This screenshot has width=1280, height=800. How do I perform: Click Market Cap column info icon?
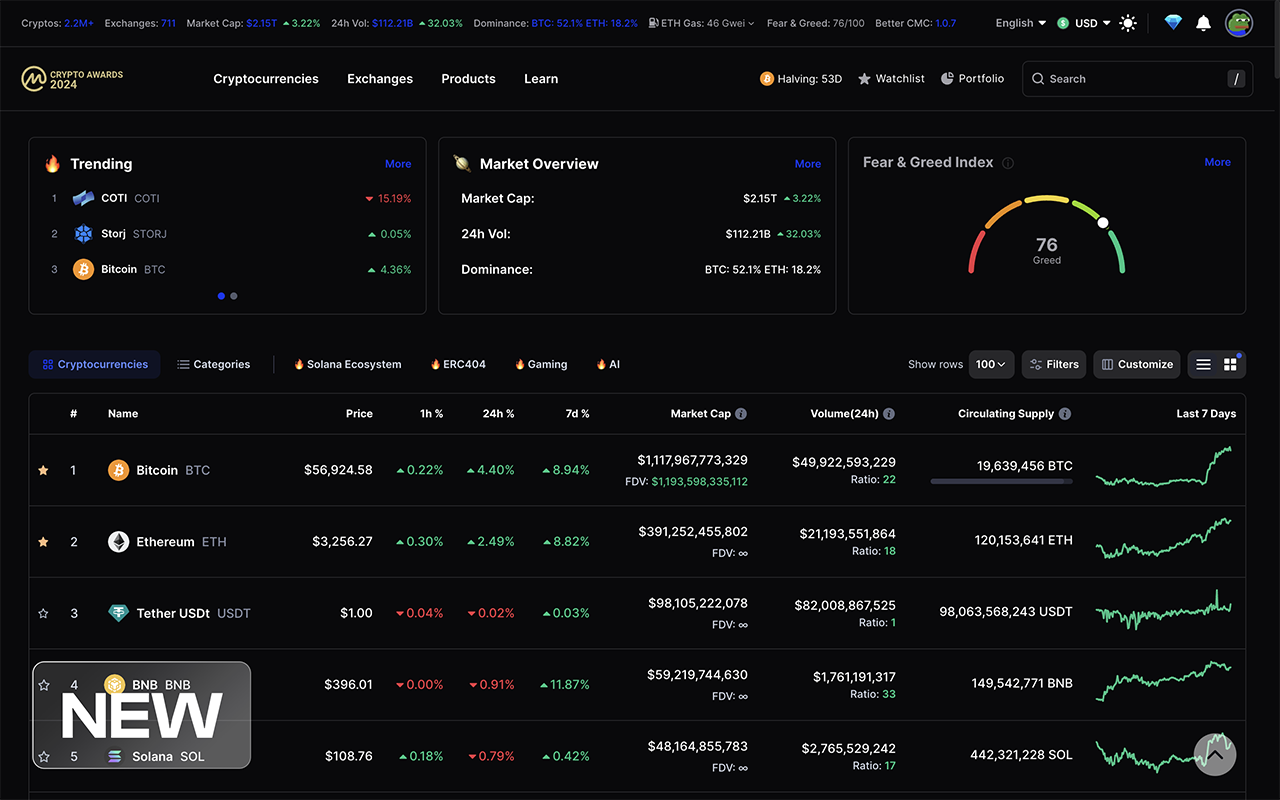point(741,414)
